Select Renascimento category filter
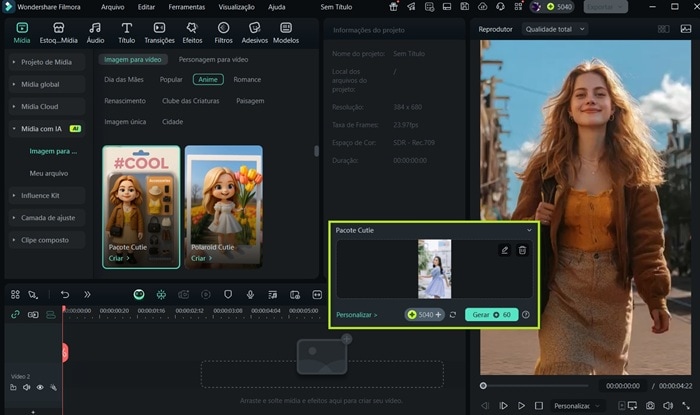 125,101
